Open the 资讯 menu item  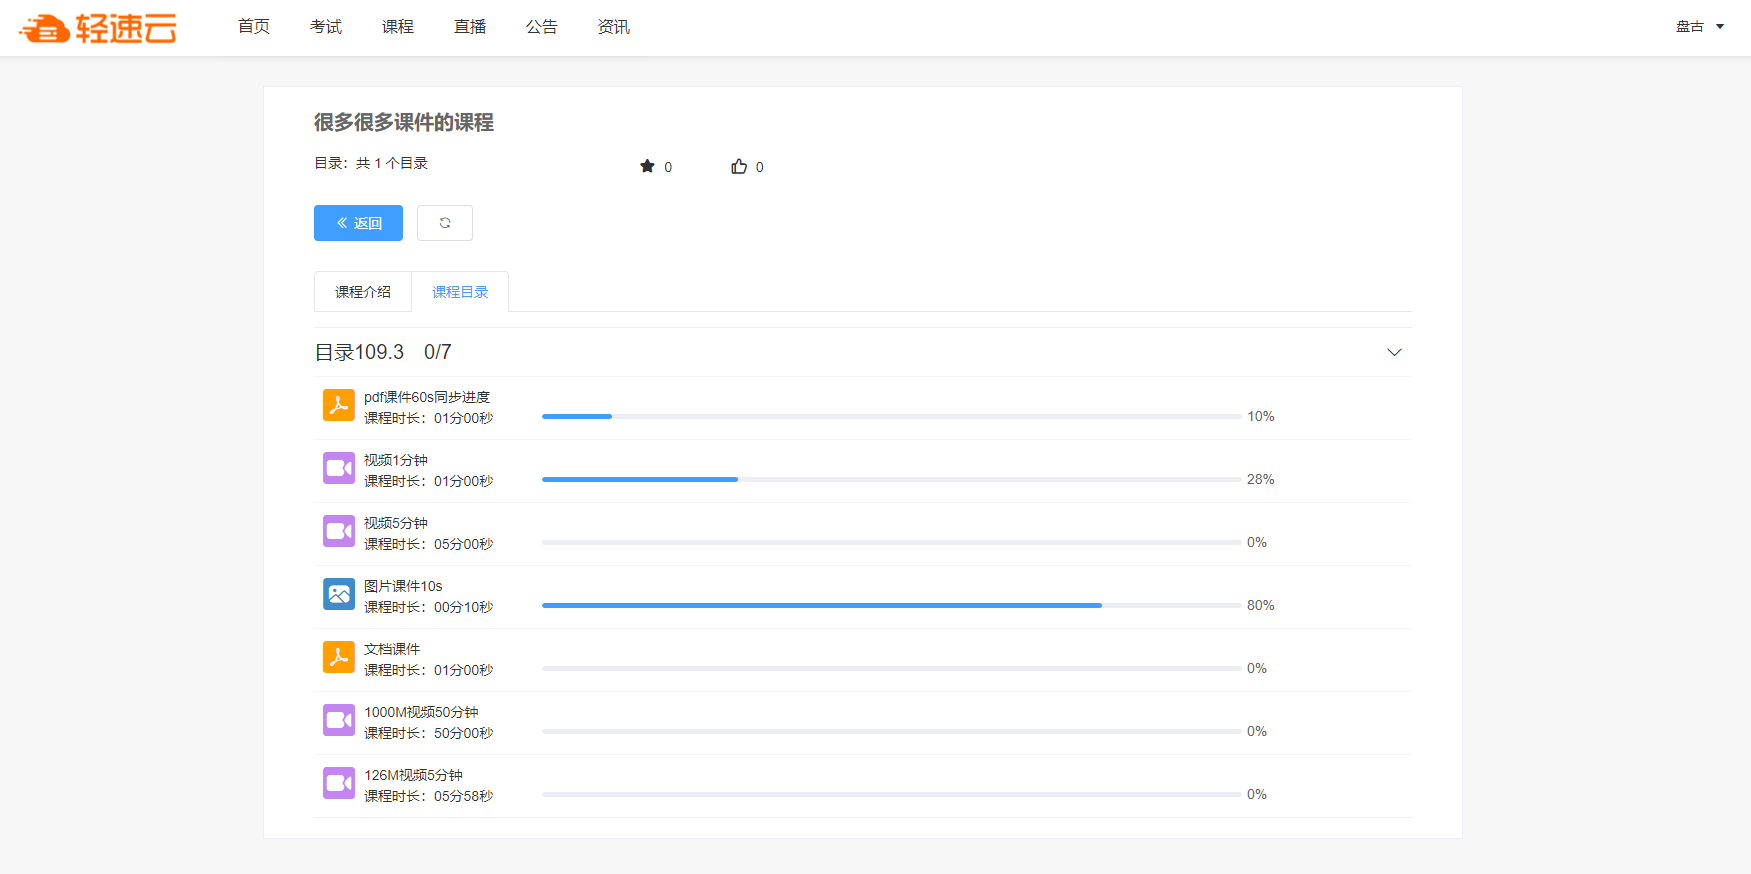point(614,27)
